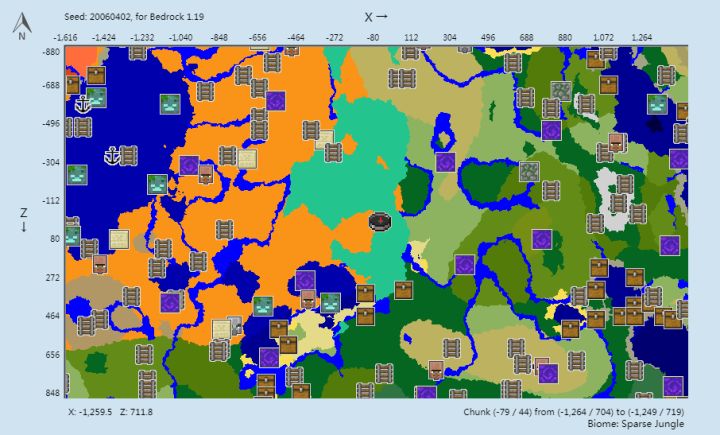The image size is (720, 435).
Task: Select the purple portal in the southwest near Z 464
Action: tap(170, 303)
